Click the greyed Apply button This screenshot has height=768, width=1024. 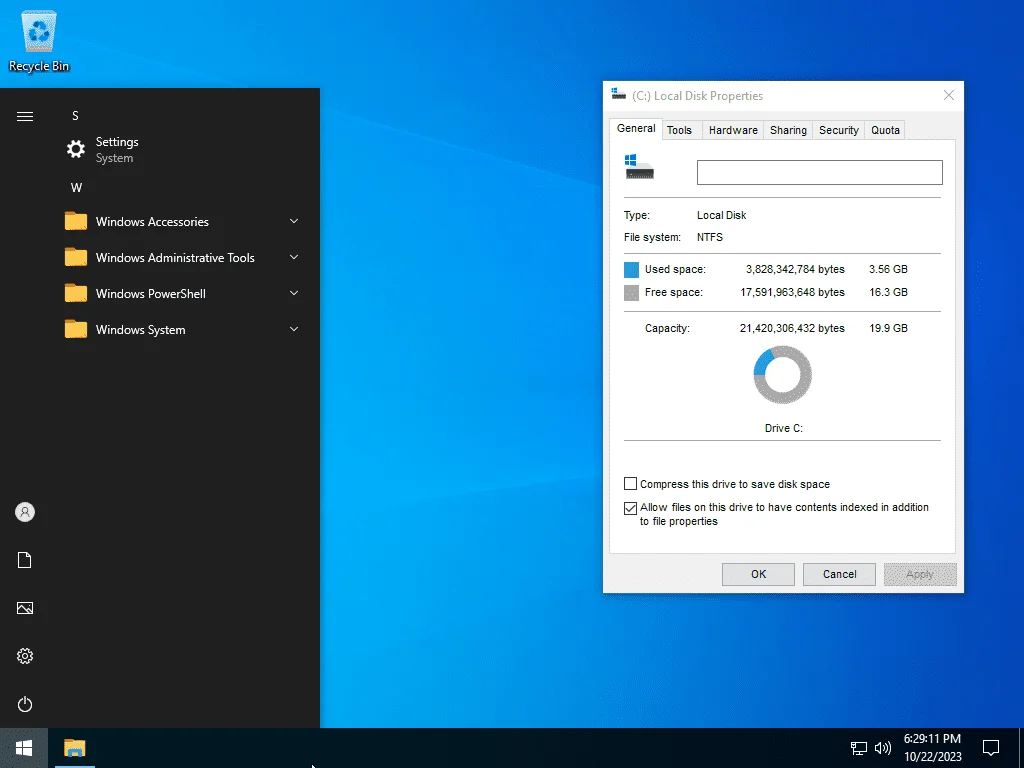pos(920,574)
